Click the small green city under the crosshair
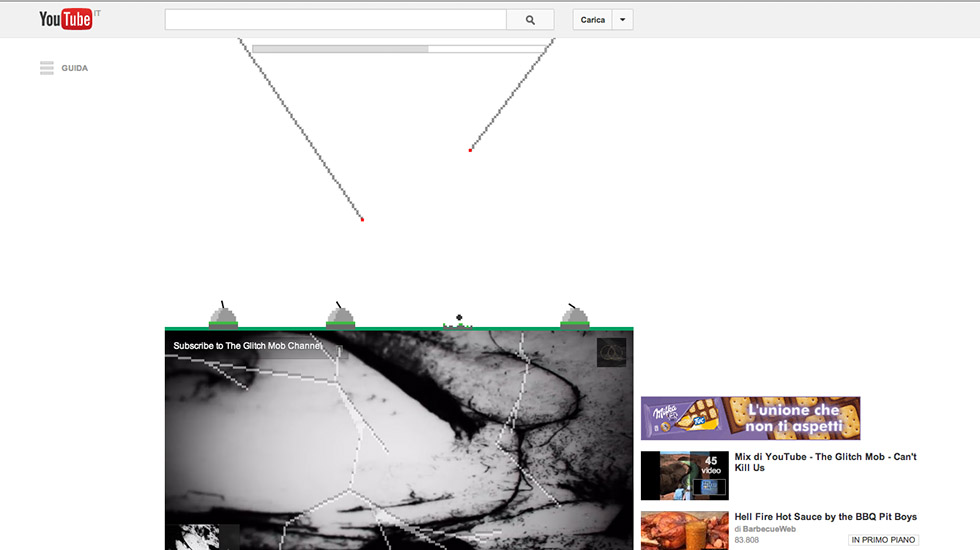This screenshot has width=980, height=550. (x=458, y=324)
